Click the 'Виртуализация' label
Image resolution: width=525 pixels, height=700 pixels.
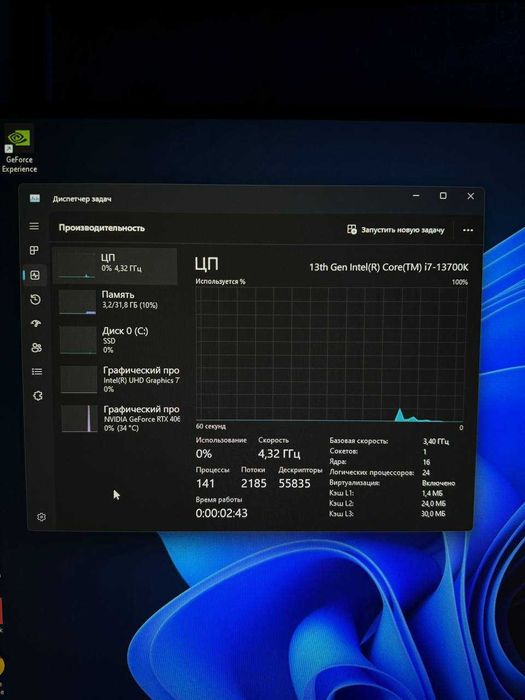tap(354, 483)
